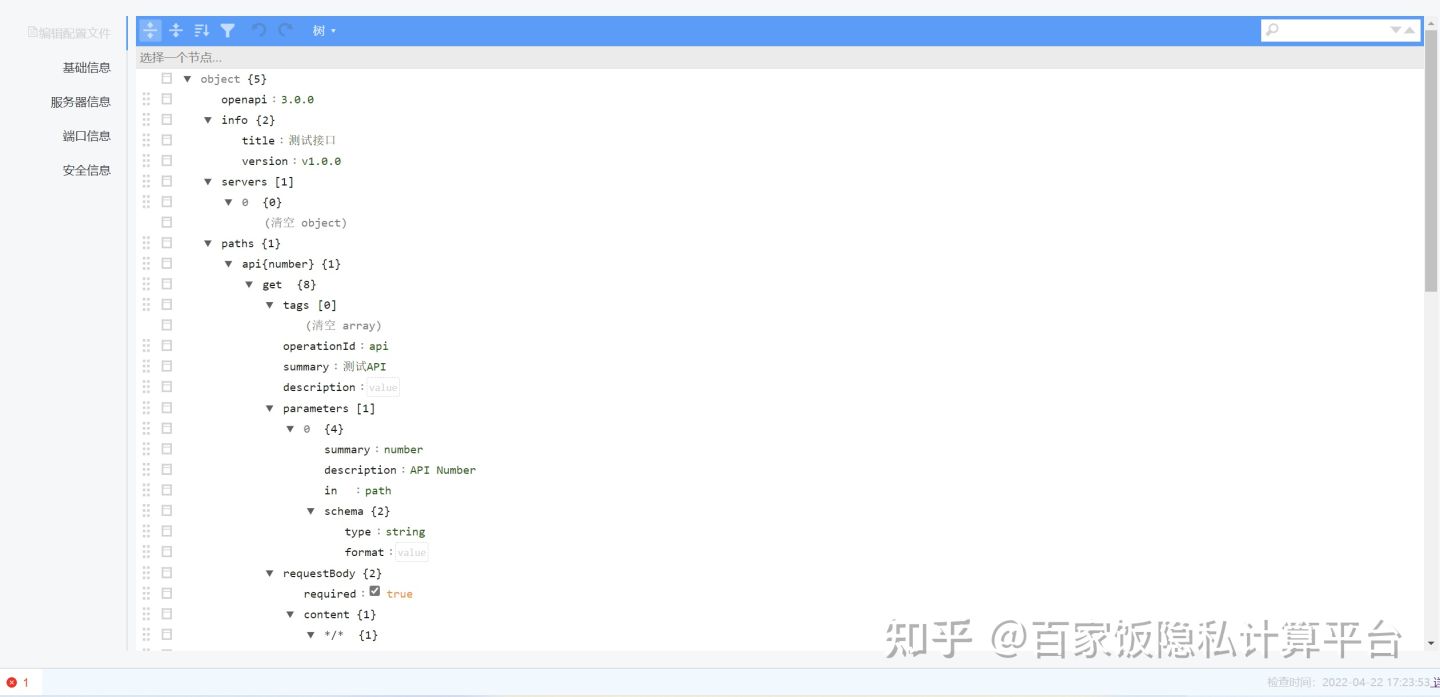Uncheck the required true checkbox

(375, 592)
